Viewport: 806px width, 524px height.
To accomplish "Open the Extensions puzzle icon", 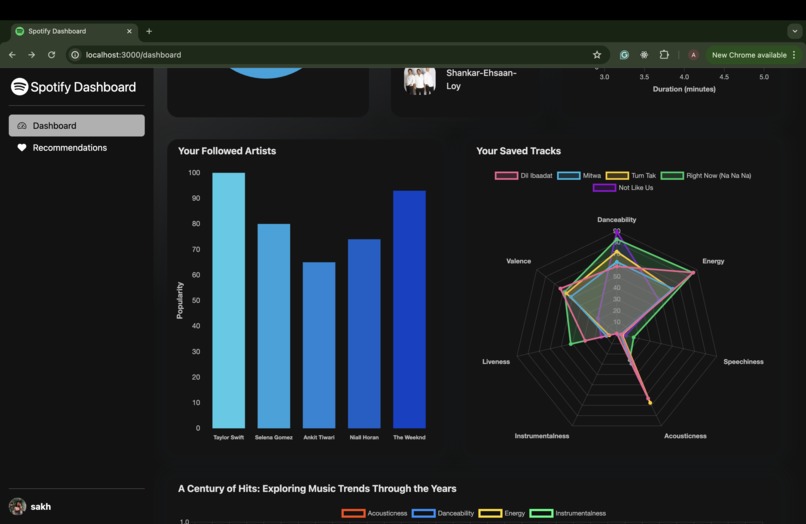I will tap(664, 55).
